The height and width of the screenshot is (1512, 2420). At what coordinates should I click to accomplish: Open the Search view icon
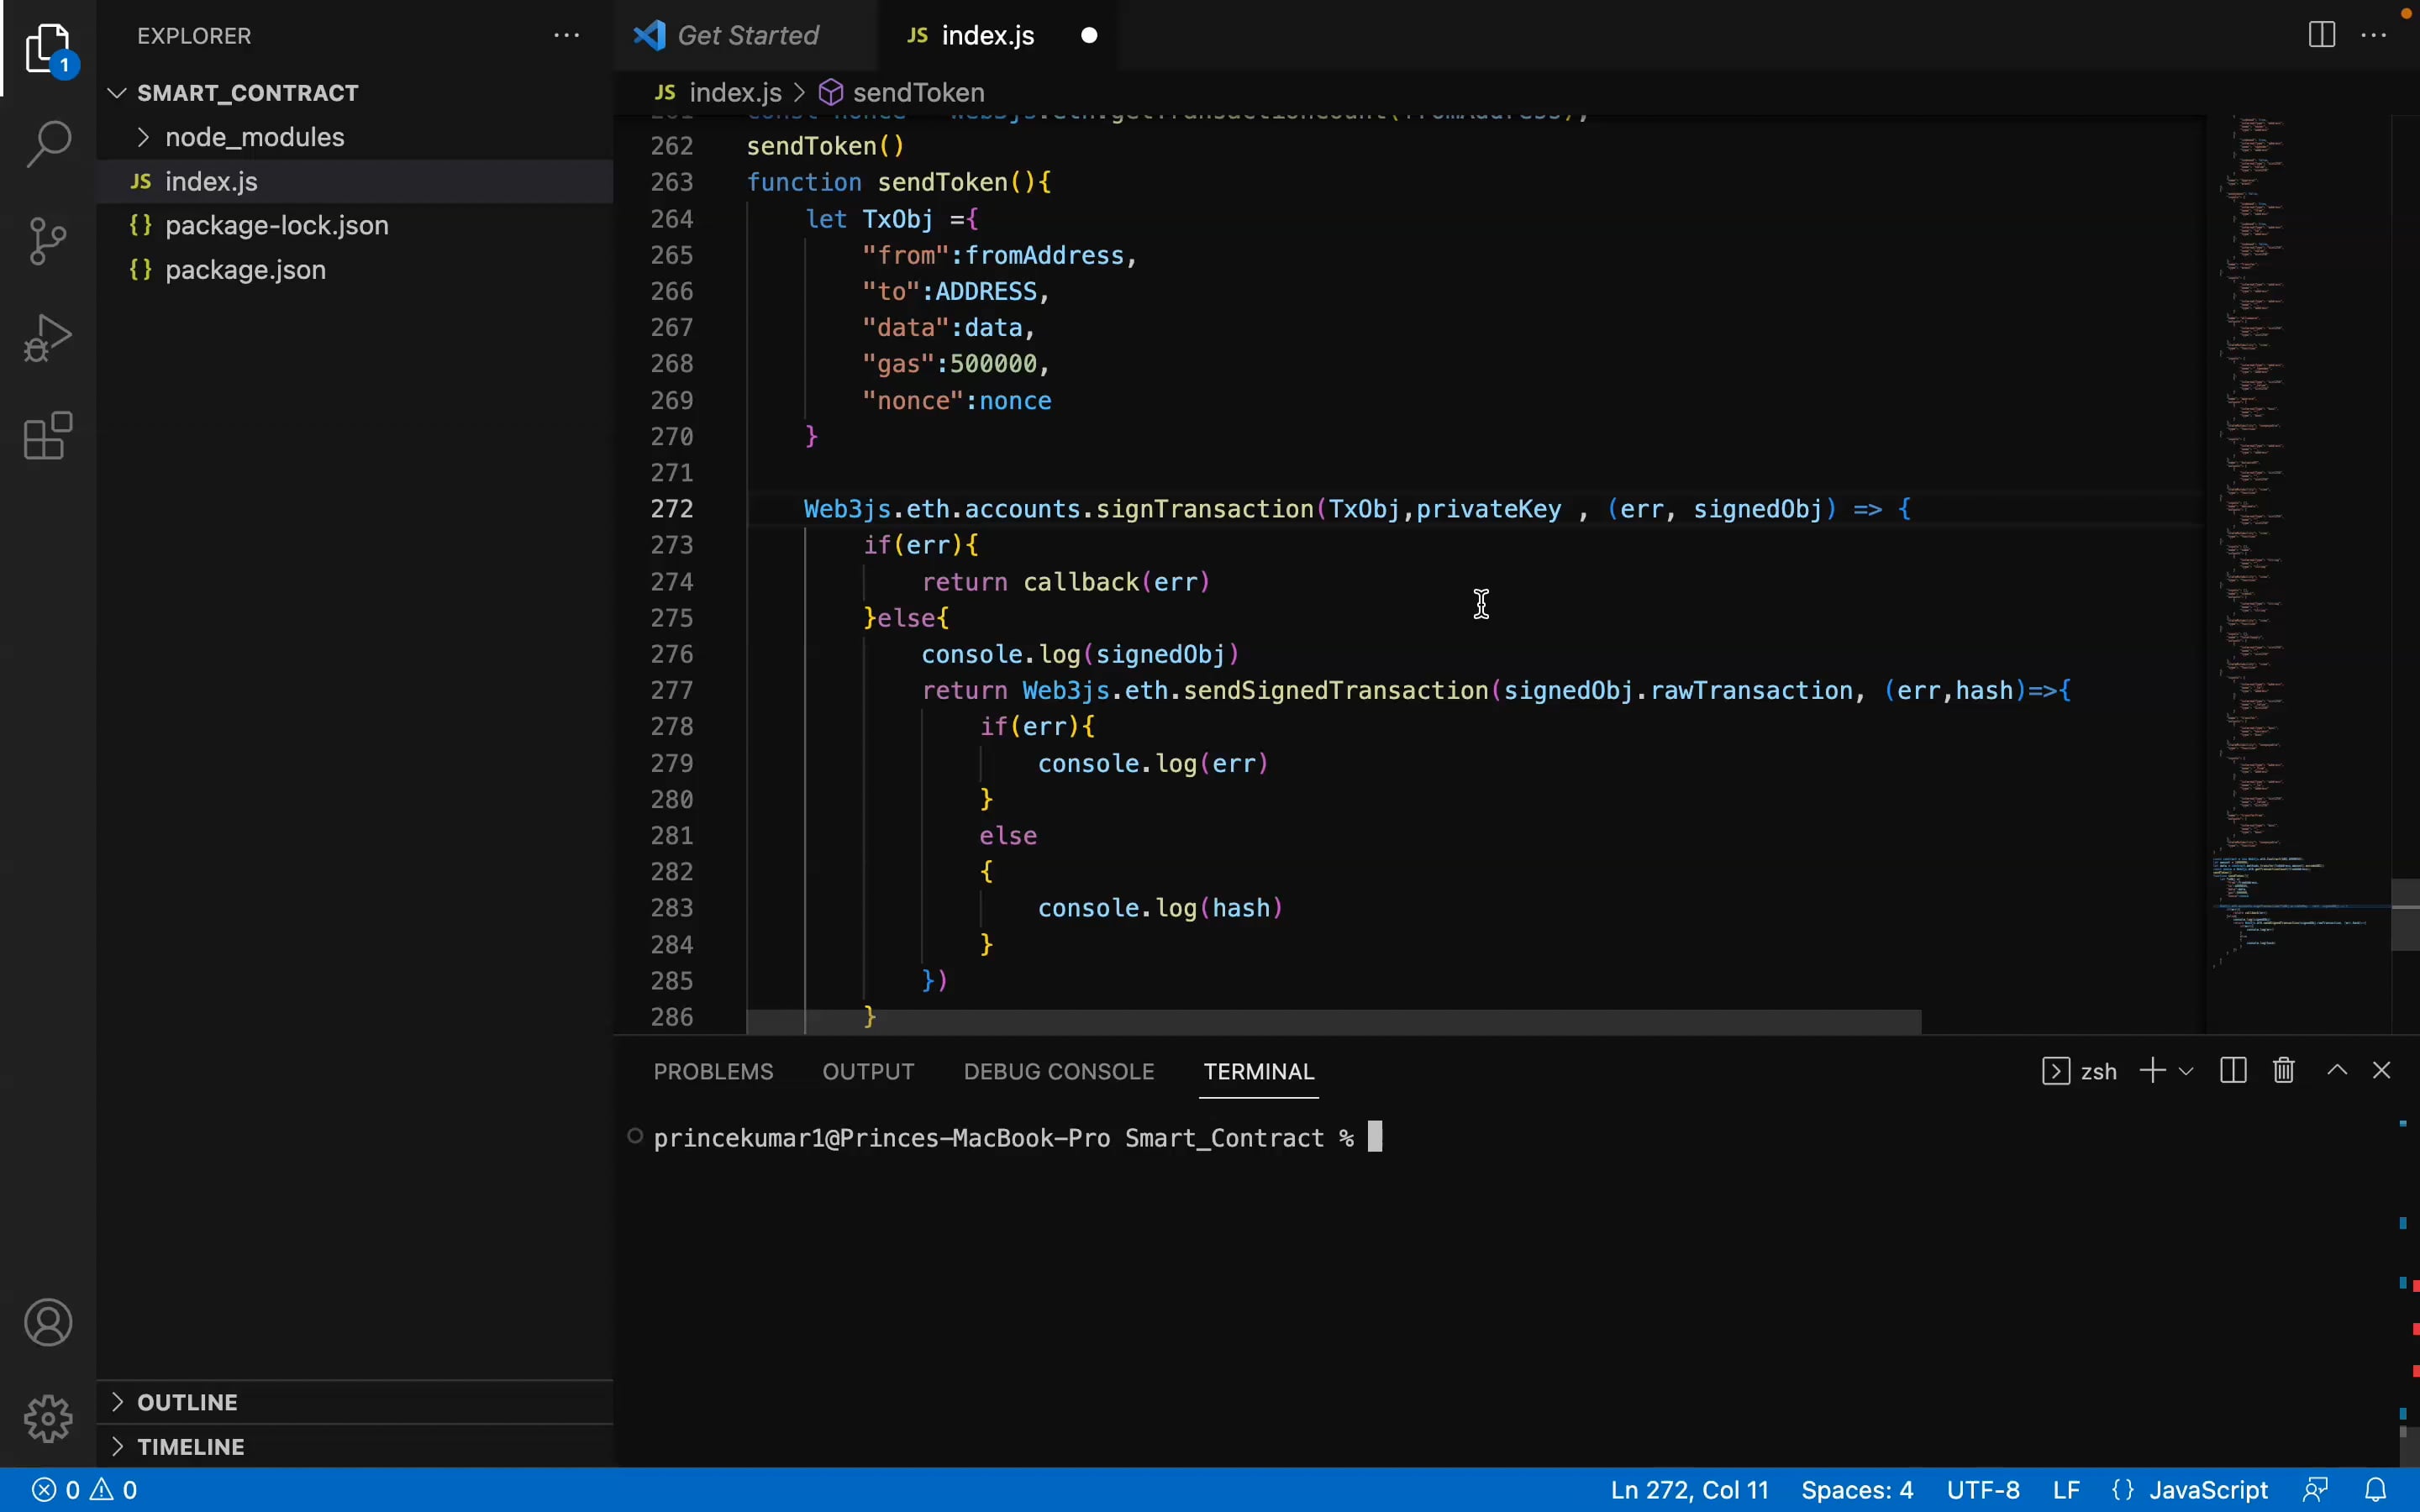(48, 145)
